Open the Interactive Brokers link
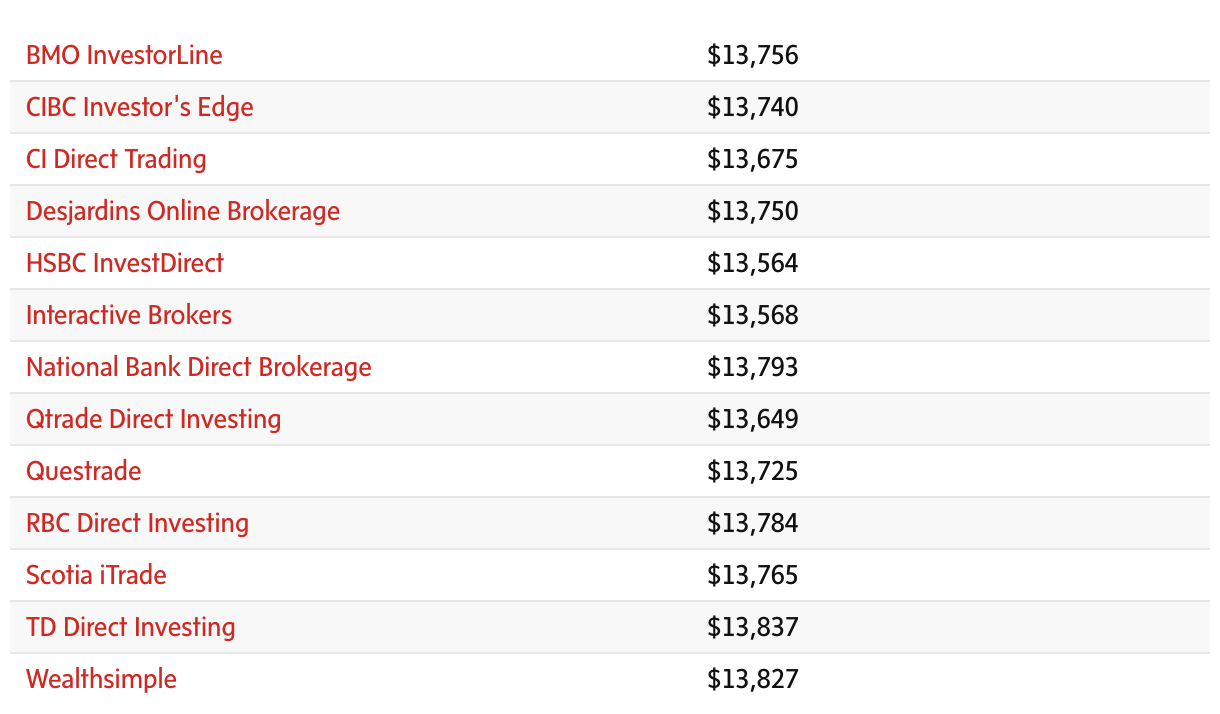Screen dimensions: 1220x714 click(129, 315)
